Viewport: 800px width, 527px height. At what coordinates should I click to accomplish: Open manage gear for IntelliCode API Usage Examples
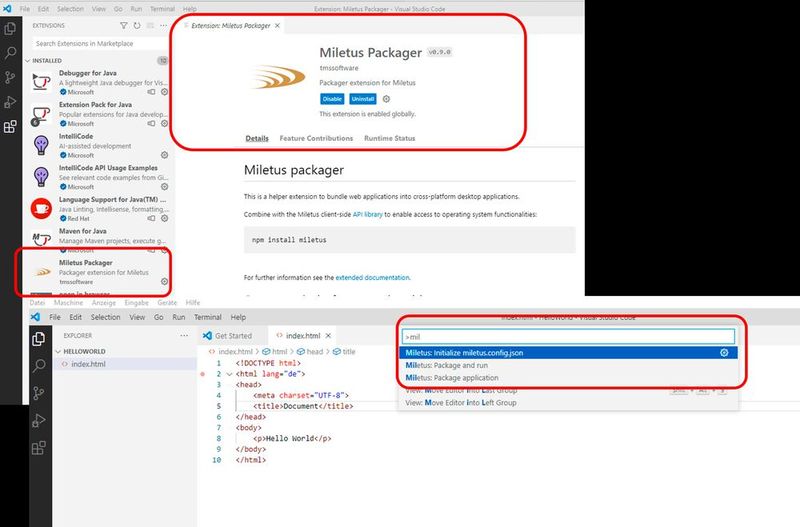pos(164,187)
